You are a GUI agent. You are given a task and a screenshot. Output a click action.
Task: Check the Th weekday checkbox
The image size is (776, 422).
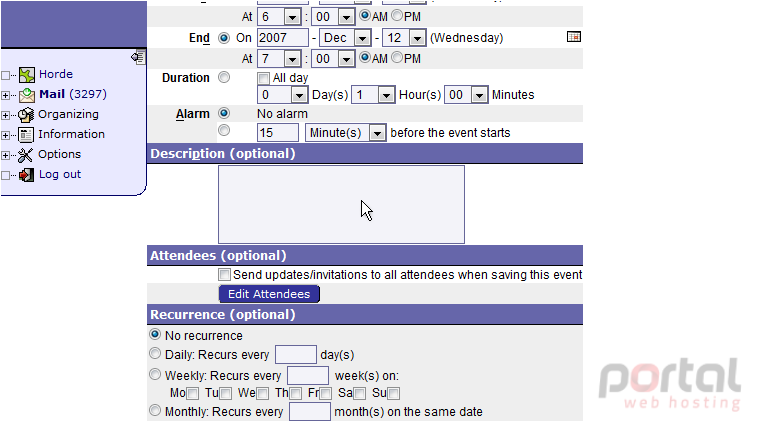click(295, 393)
